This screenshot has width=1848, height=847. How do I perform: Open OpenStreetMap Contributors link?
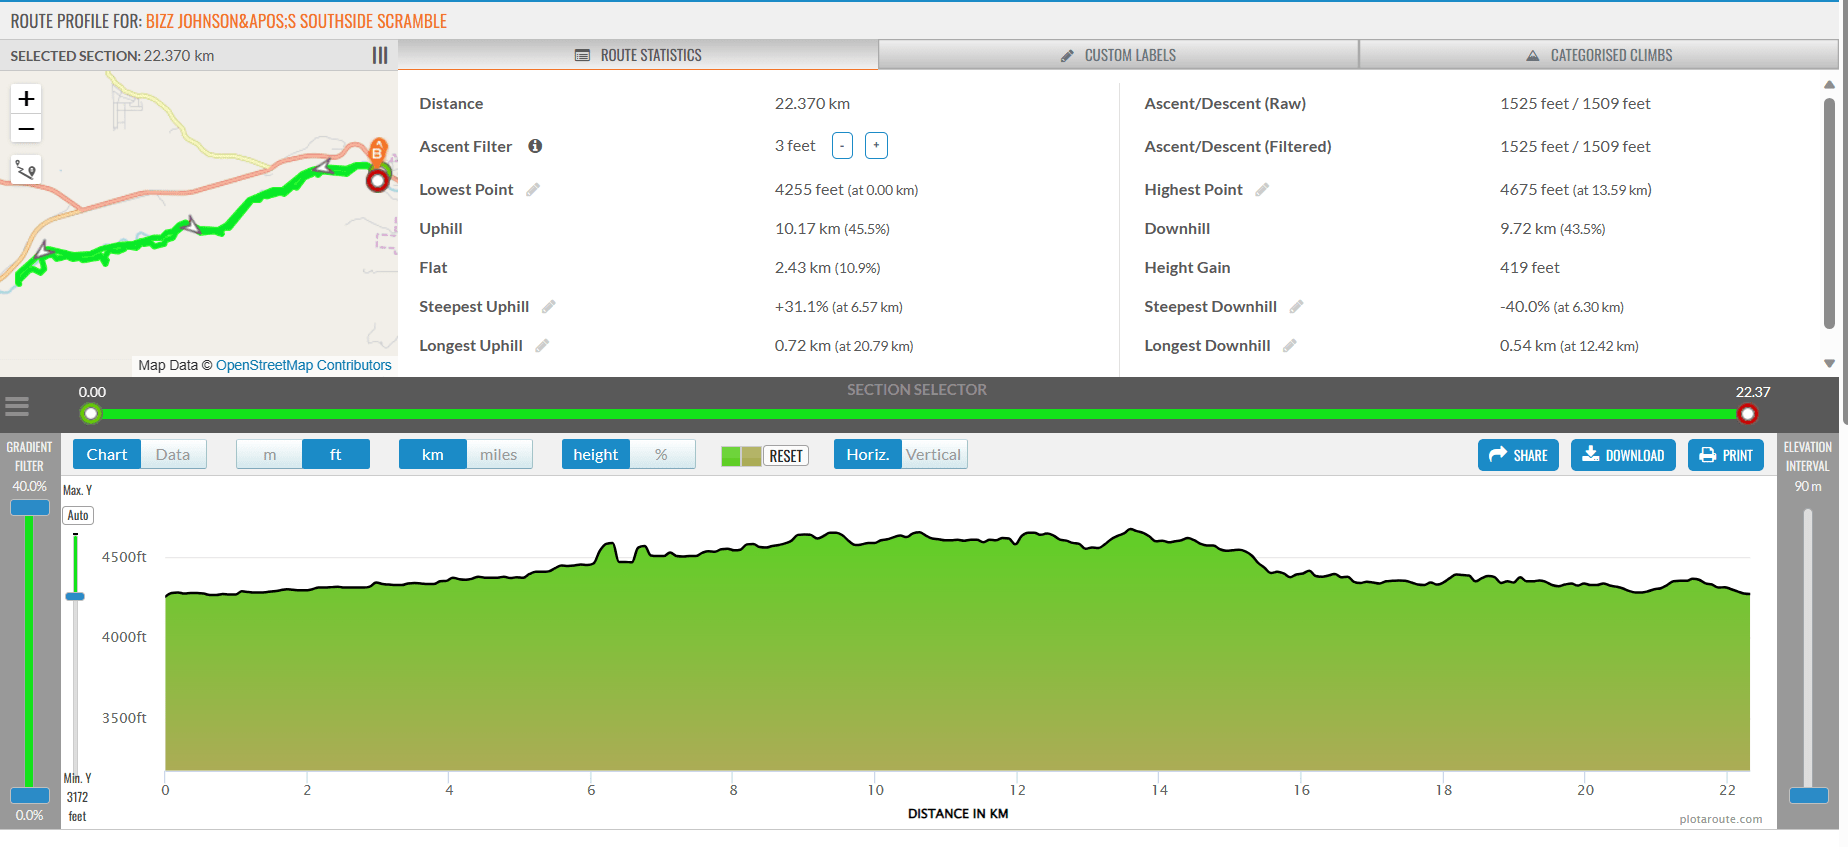tap(304, 366)
